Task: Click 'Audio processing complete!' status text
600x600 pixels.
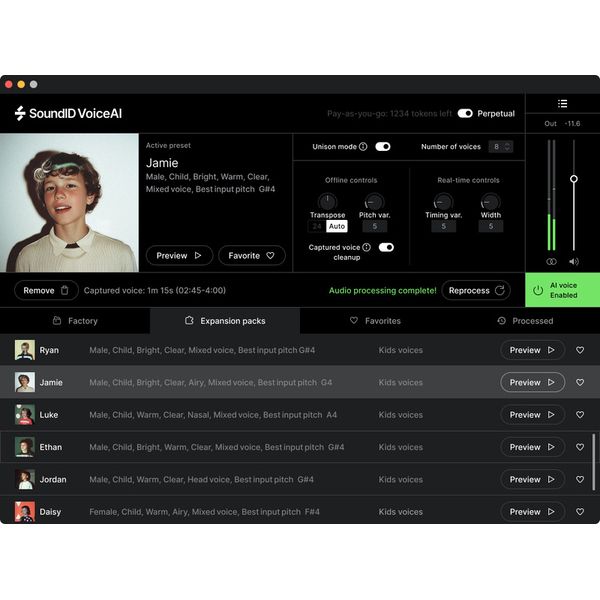Action: pyautogui.click(x=382, y=290)
